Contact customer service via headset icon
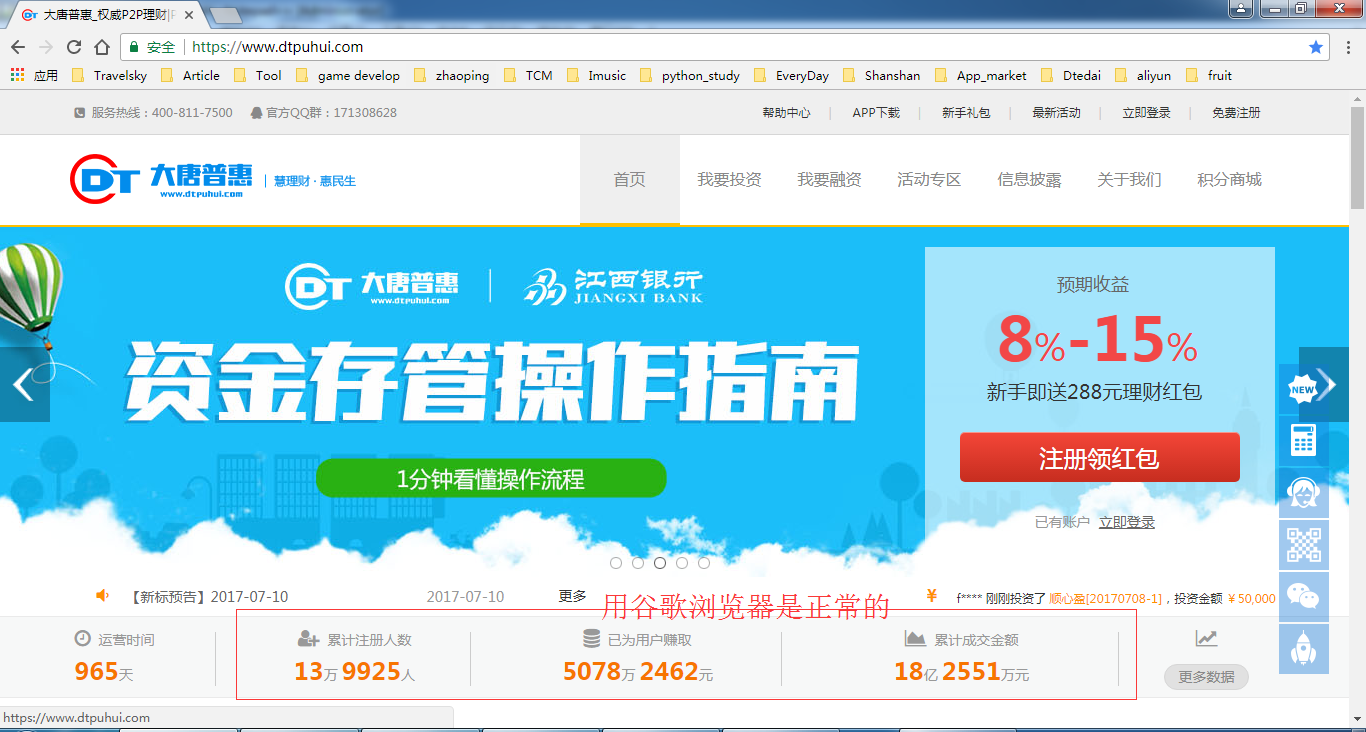This screenshot has width=1366, height=732. pyautogui.click(x=1303, y=492)
